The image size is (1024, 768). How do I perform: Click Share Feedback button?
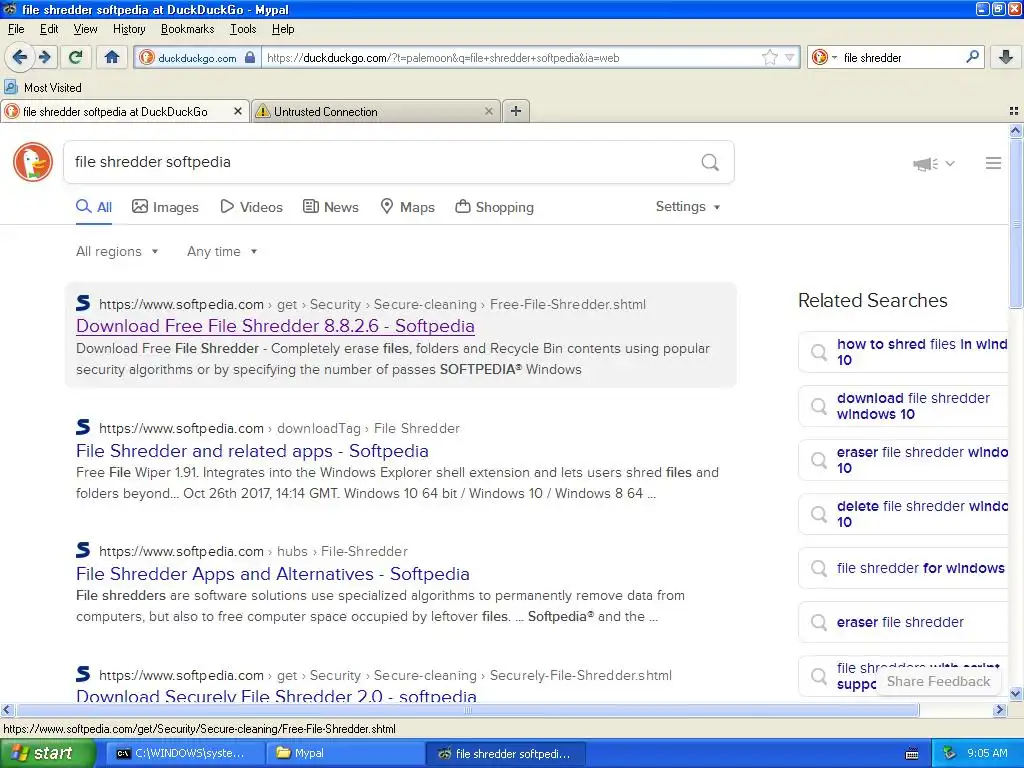click(x=938, y=681)
